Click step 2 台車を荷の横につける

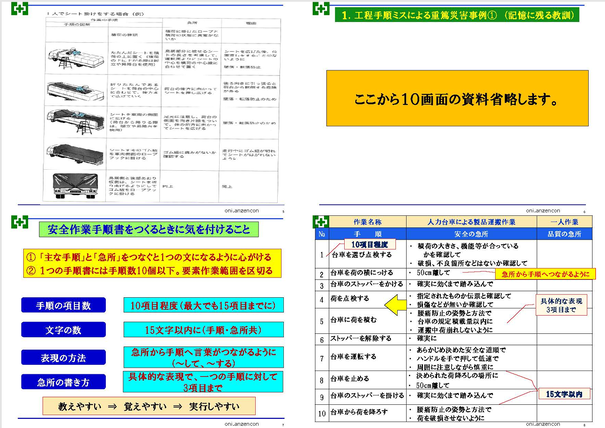(362, 273)
